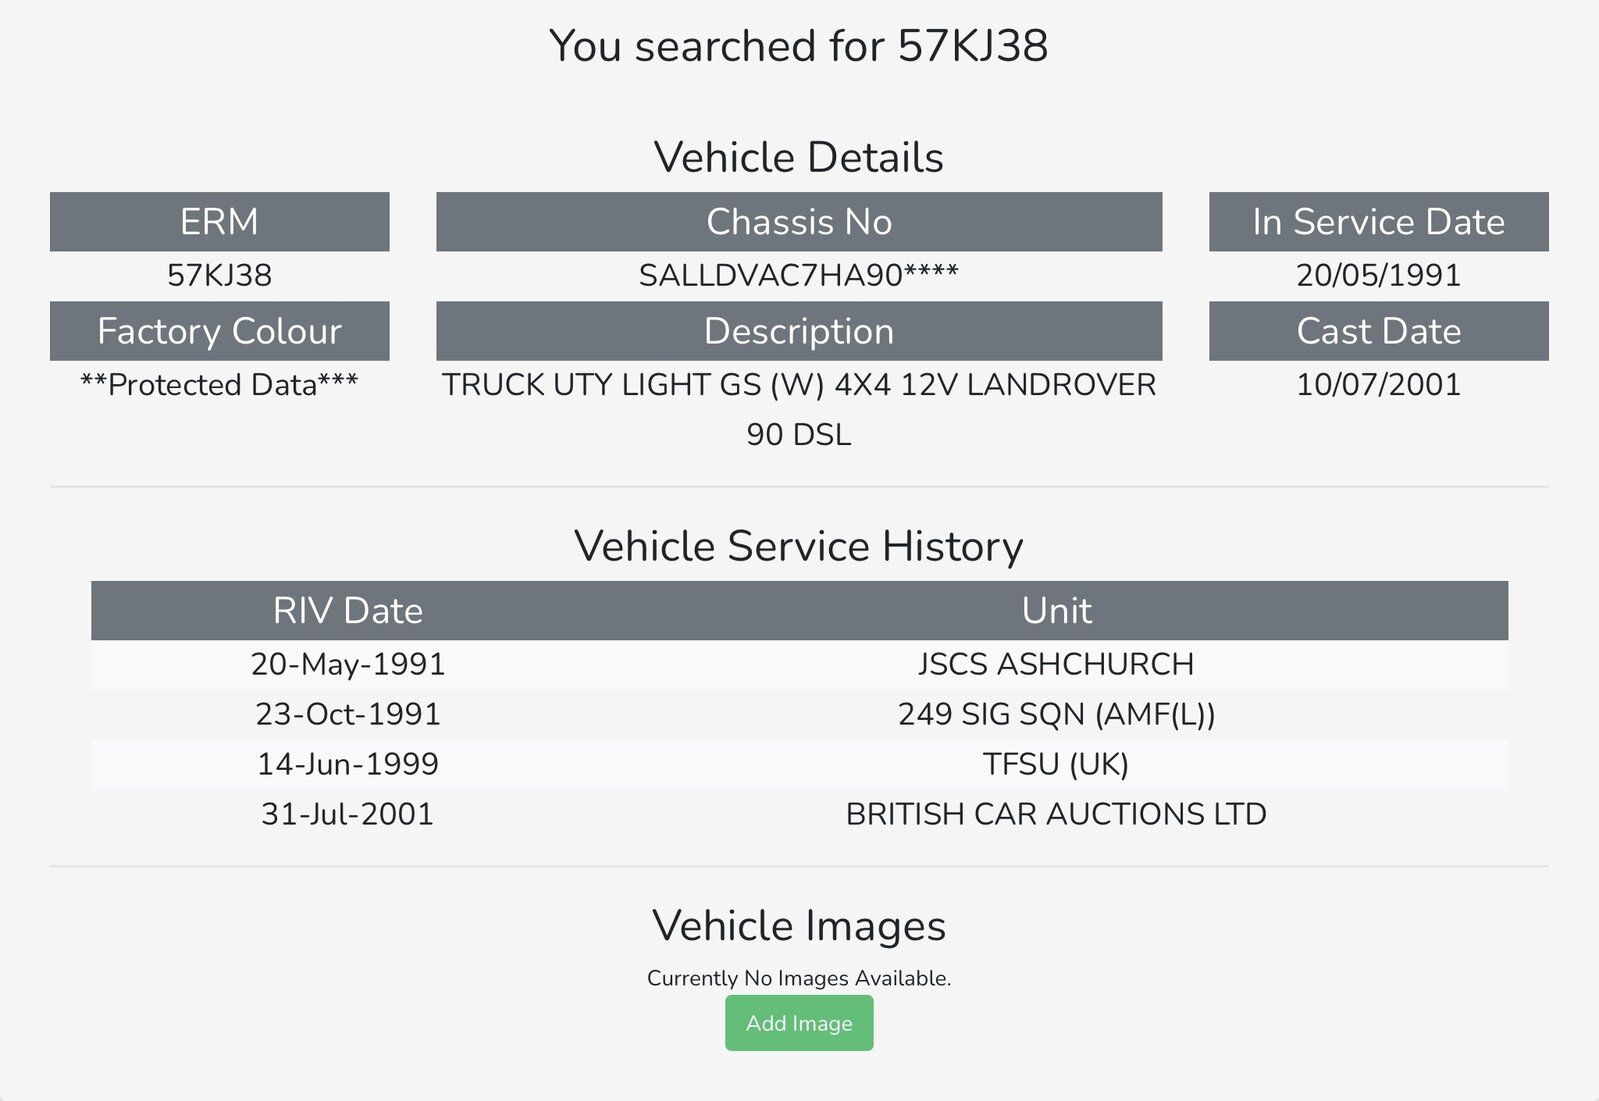The image size is (1599, 1101).
Task: Click the 57KJ38 ERM value
Action: tap(219, 275)
